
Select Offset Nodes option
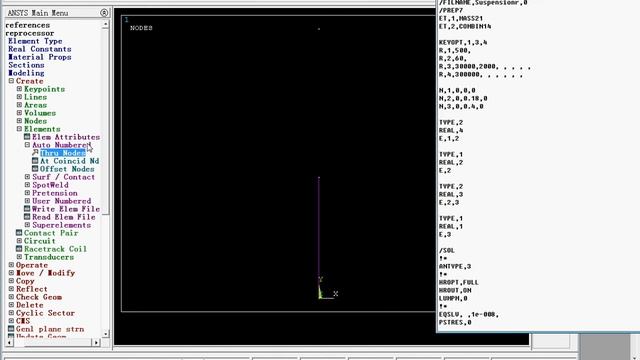coord(67,169)
